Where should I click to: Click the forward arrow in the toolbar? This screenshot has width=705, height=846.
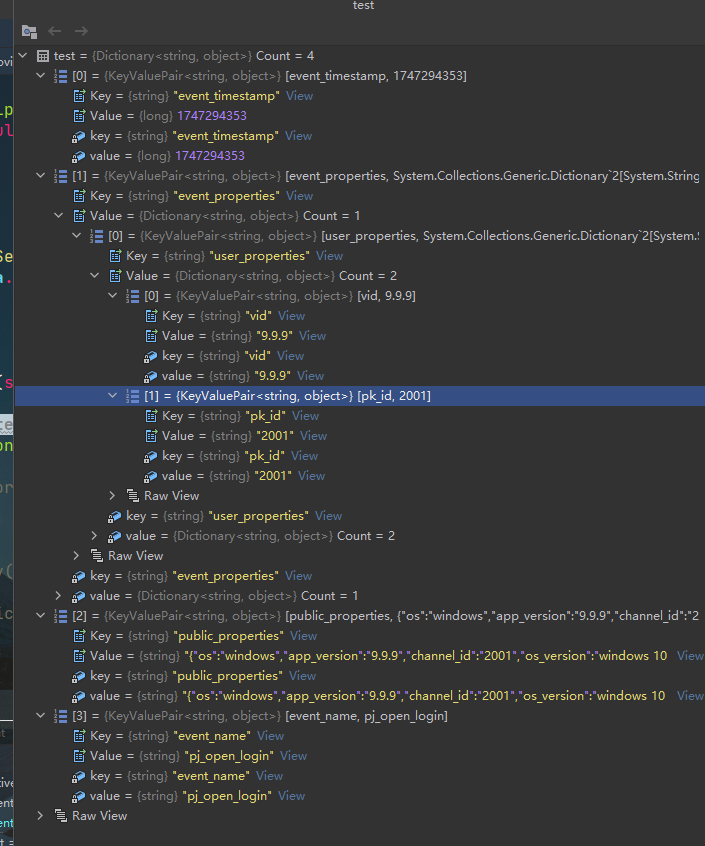[x=81, y=31]
